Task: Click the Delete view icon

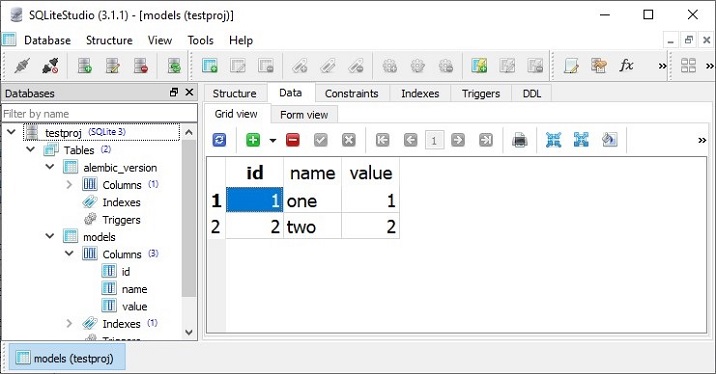Action: 535,66
